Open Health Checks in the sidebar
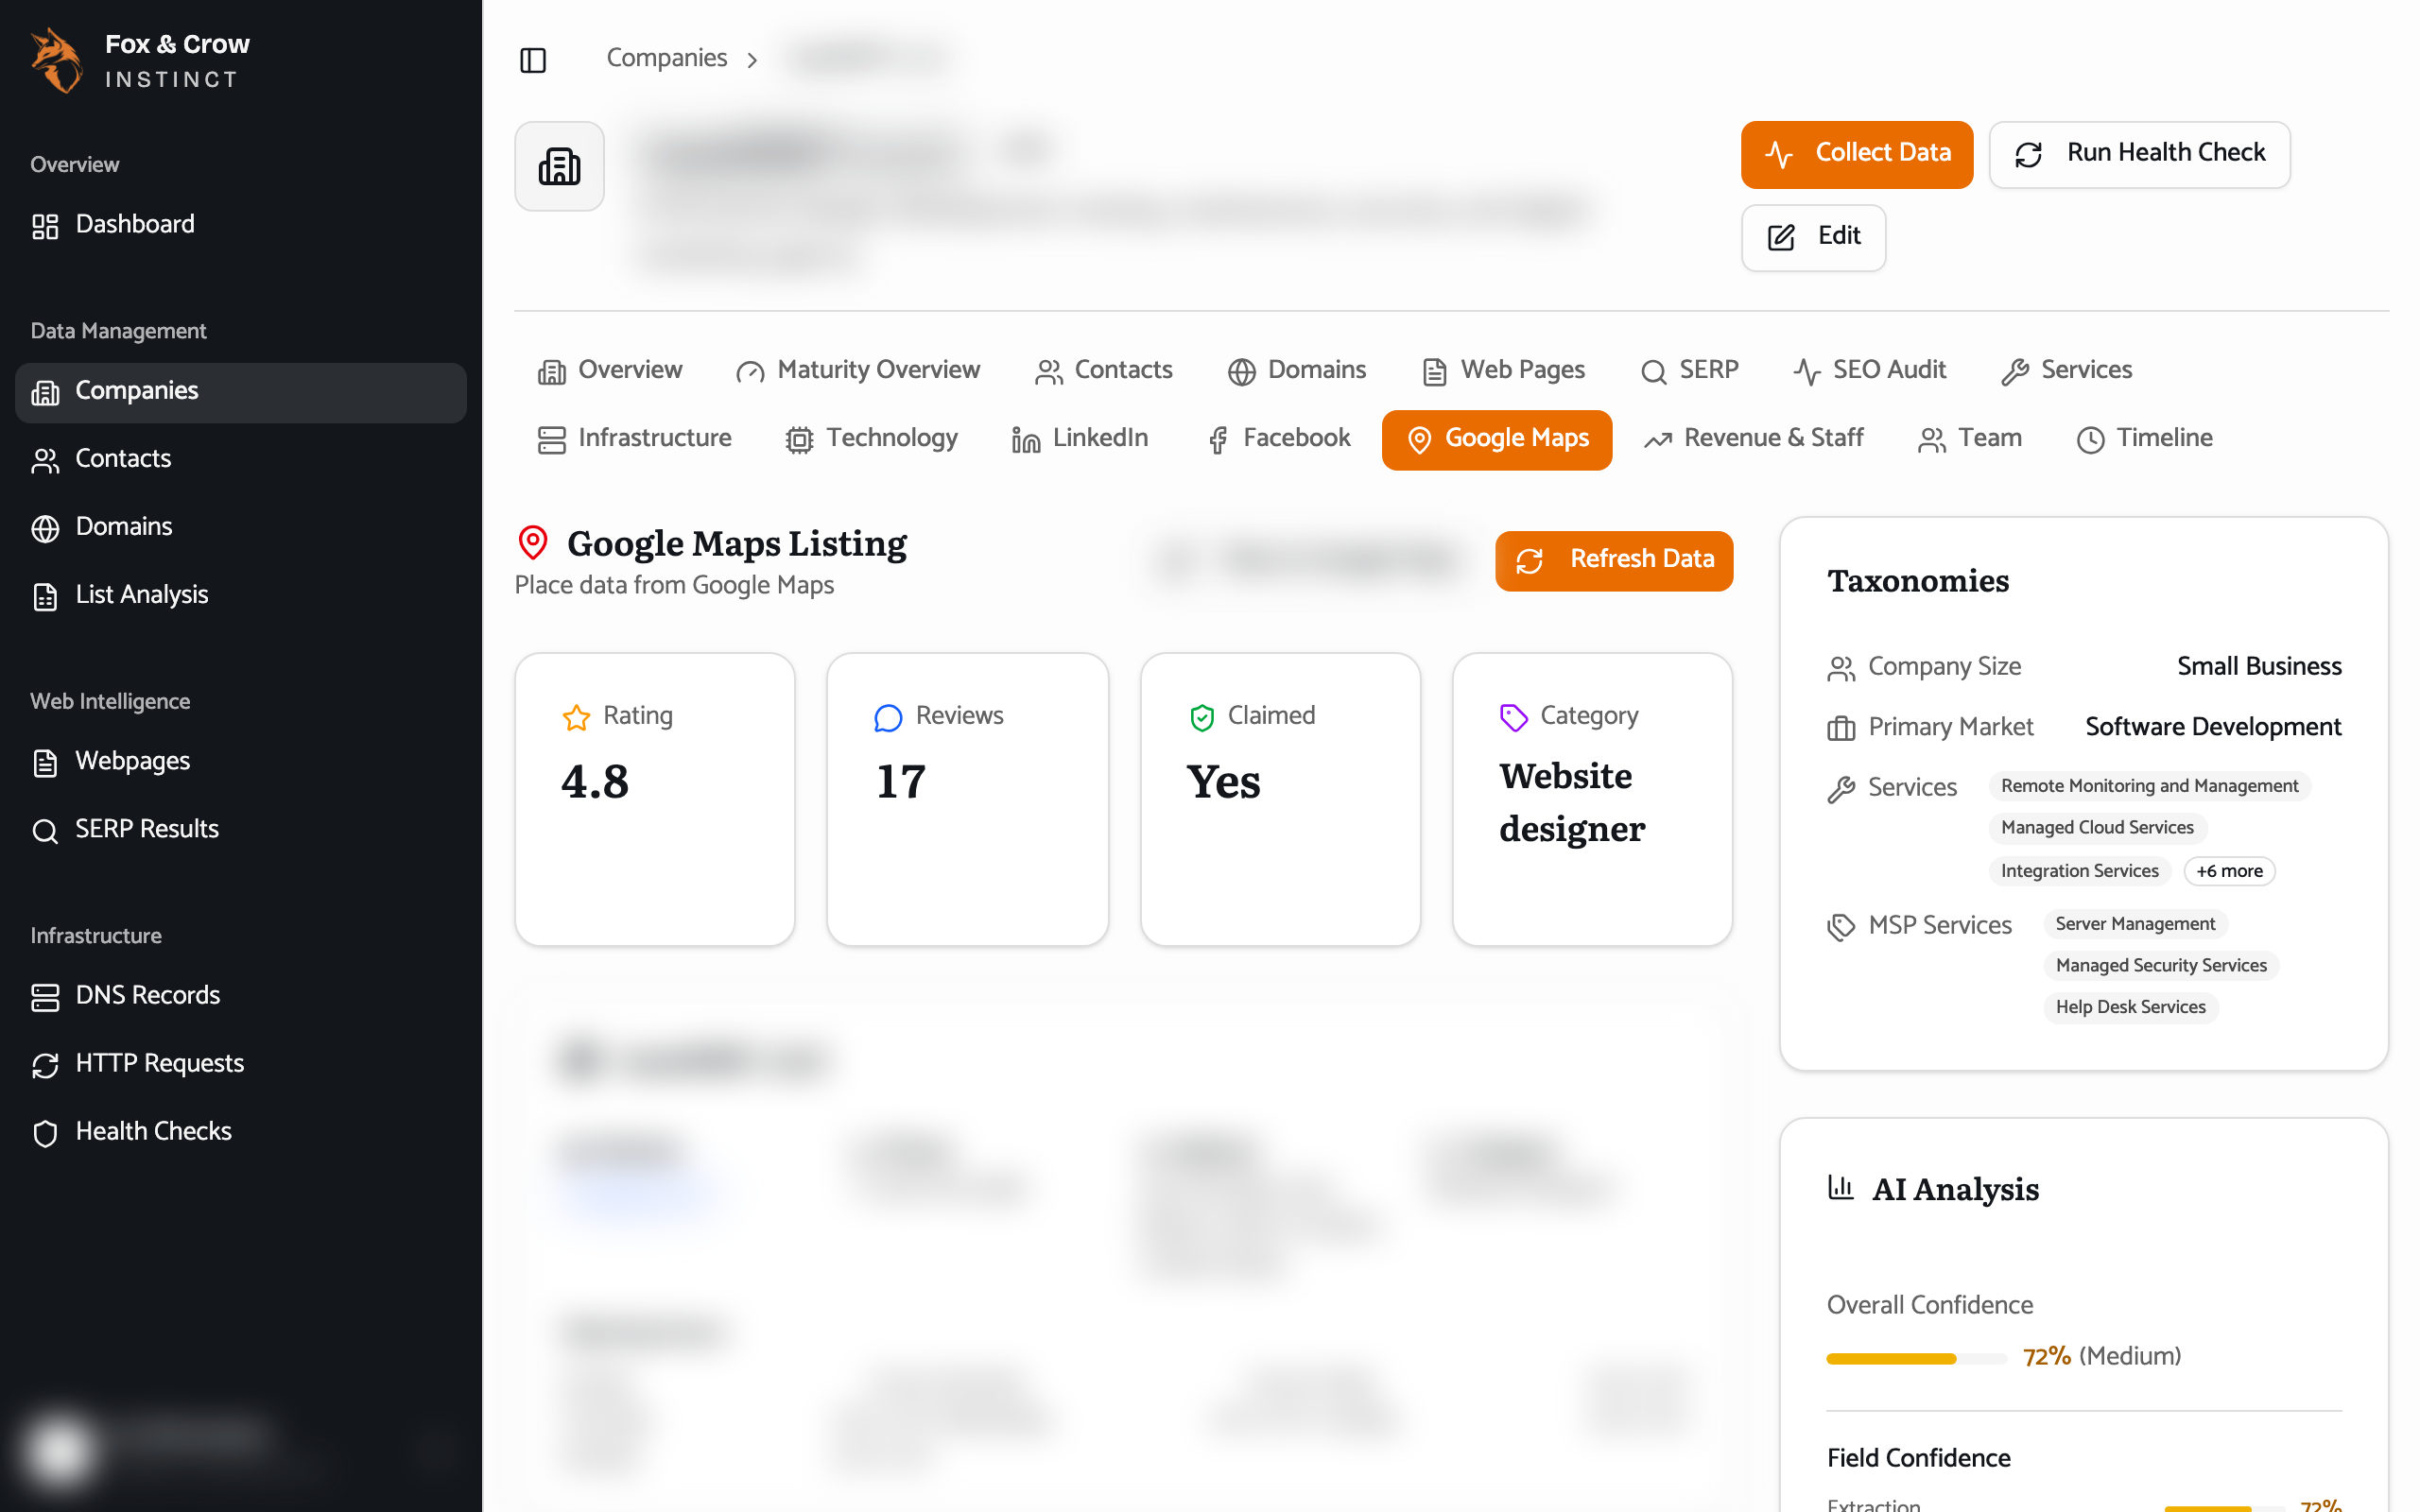 (241, 1131)
